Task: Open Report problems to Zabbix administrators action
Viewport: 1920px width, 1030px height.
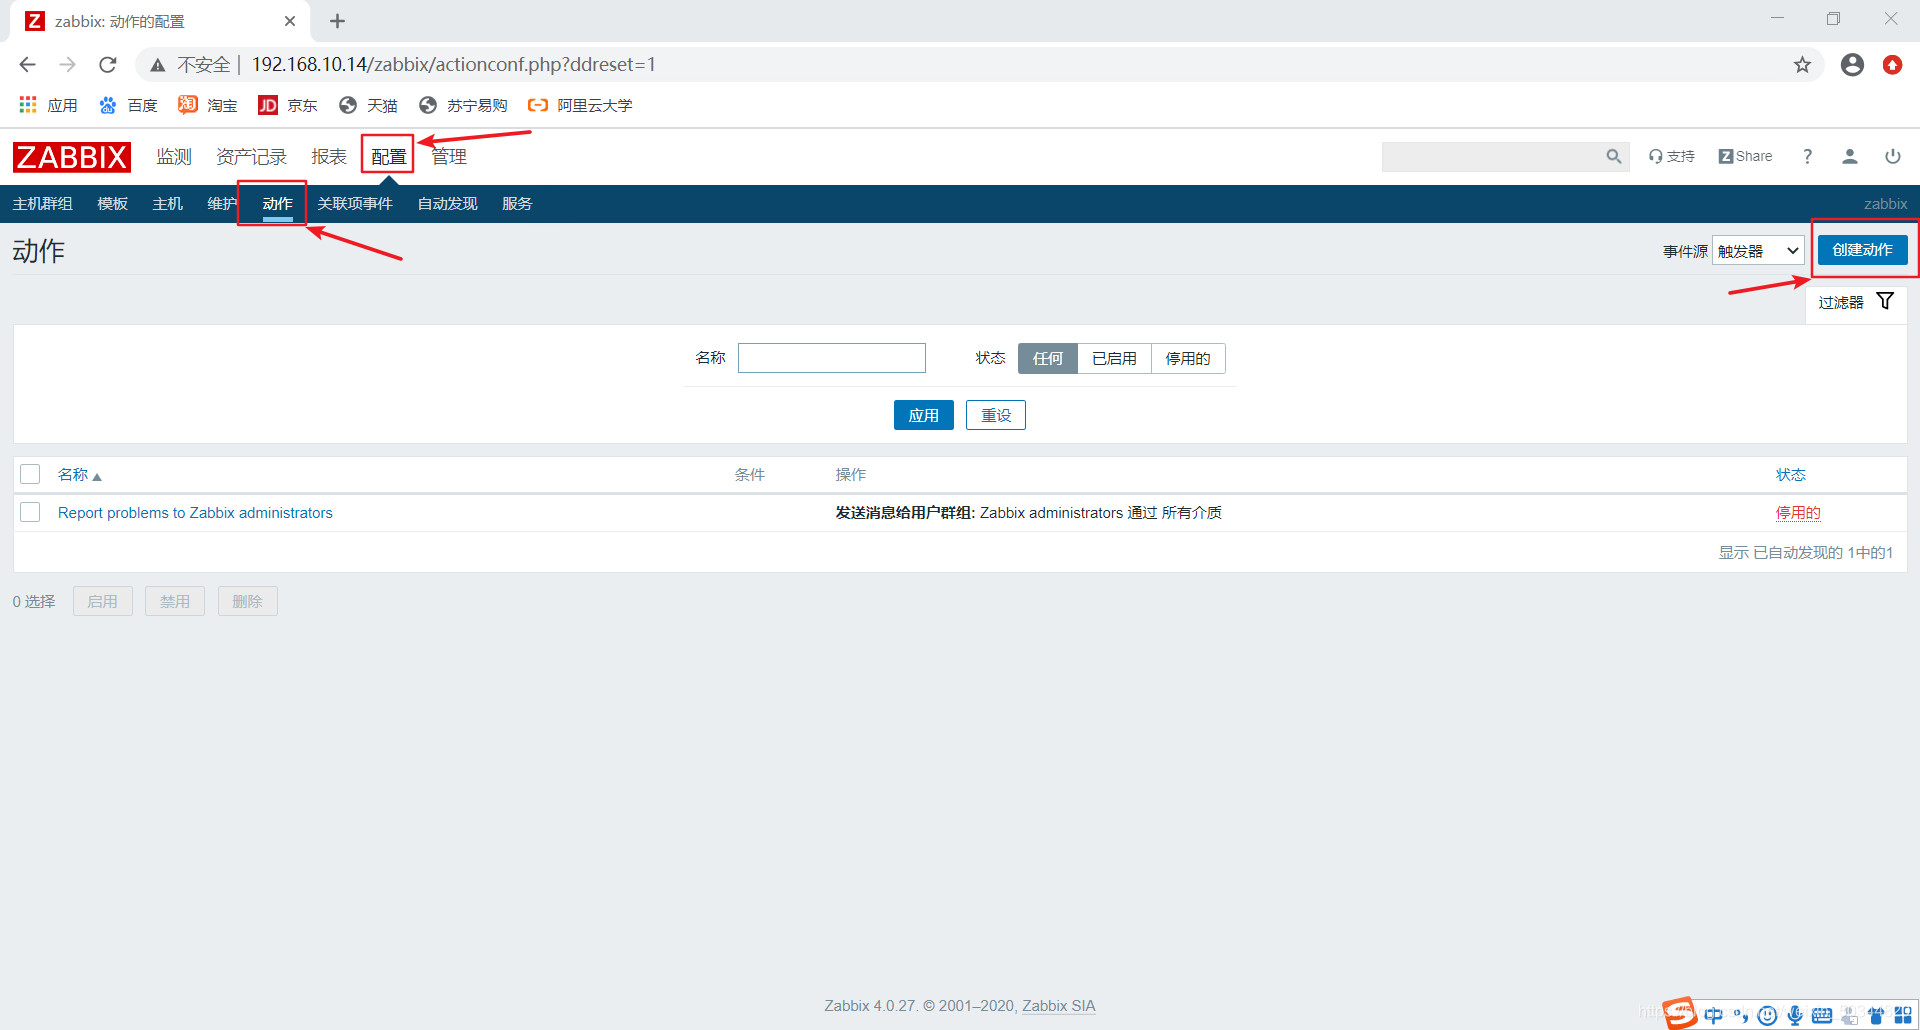Action: pyautogui.click(x=195, y=513)
